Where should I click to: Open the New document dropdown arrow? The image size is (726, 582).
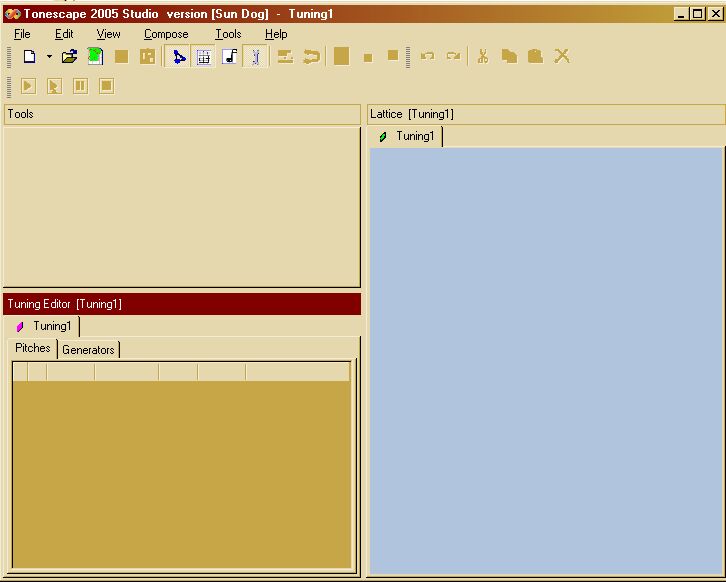pos(49,56)
